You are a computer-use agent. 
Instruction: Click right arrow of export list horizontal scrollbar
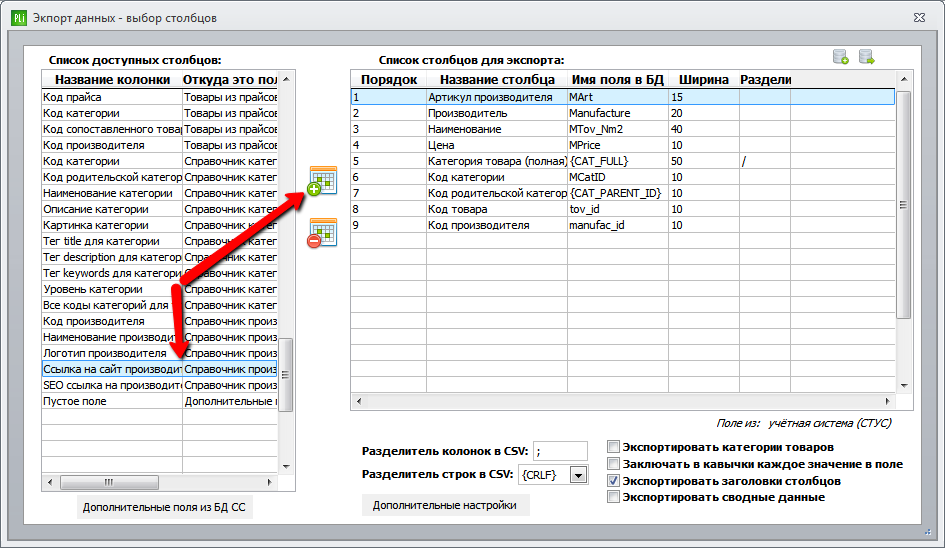[887, 401]
